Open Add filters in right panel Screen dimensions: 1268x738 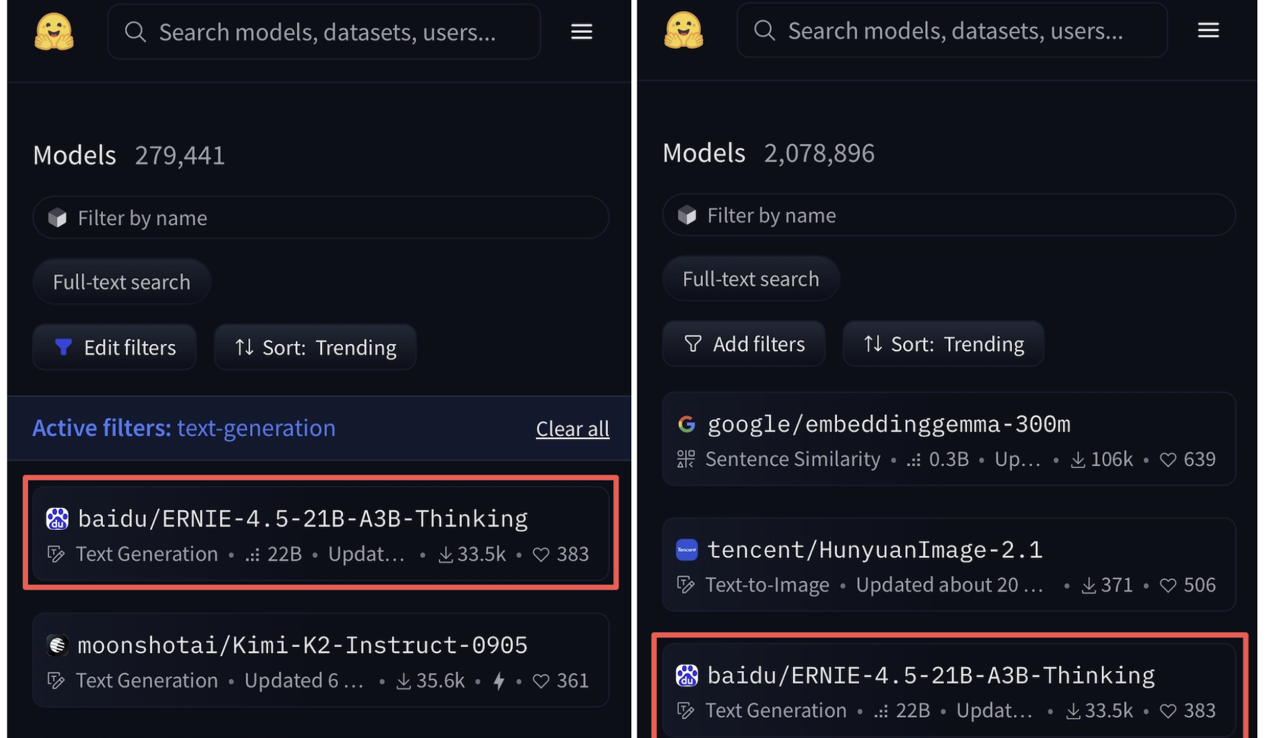point(744,344)
